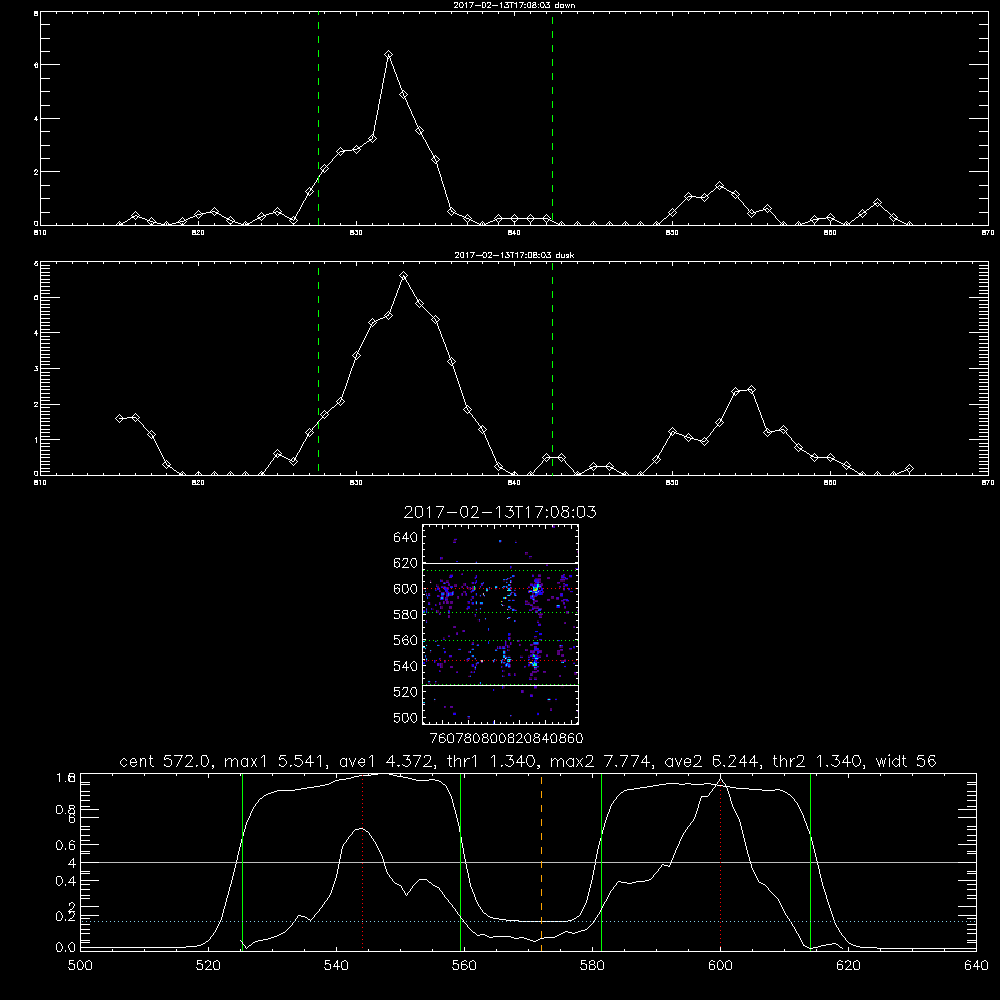Click the green vertical line near 581 in bottom plot
1000x1000 pixels.
(x=601, y=862)
